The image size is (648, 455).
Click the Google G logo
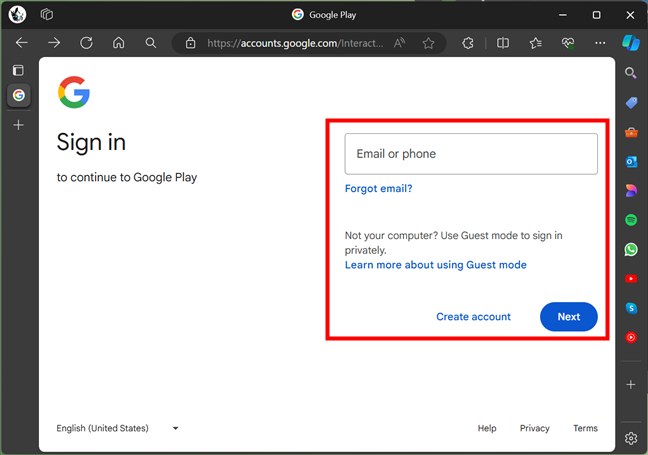74,92
